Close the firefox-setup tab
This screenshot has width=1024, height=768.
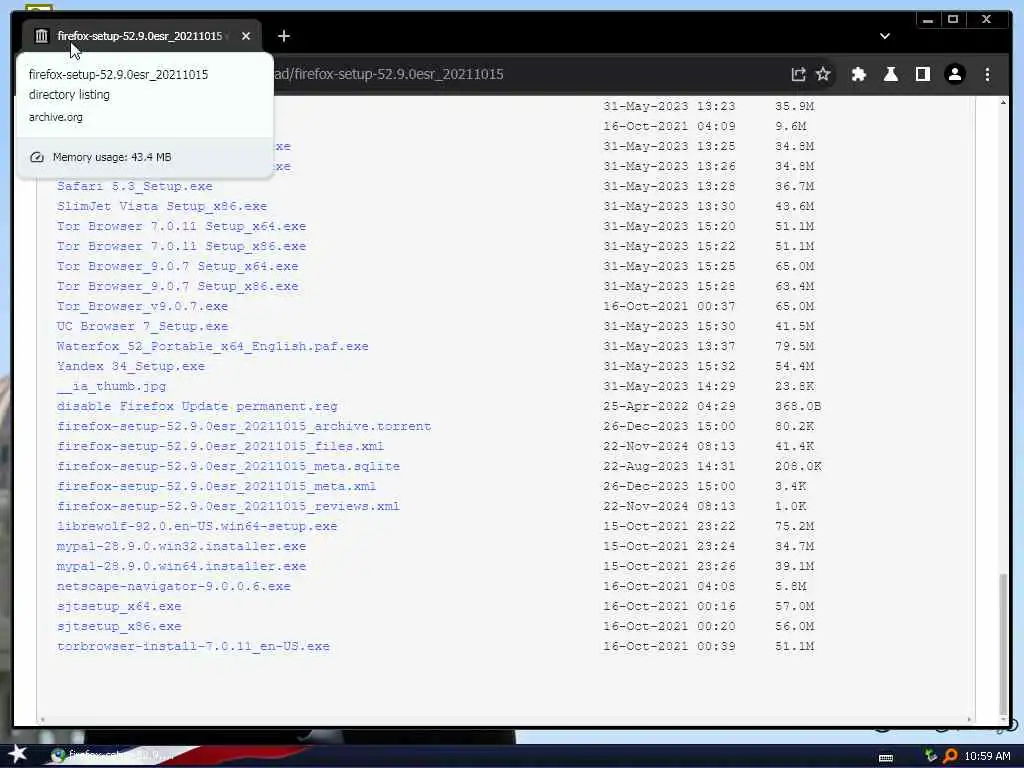tap(246, 36)
